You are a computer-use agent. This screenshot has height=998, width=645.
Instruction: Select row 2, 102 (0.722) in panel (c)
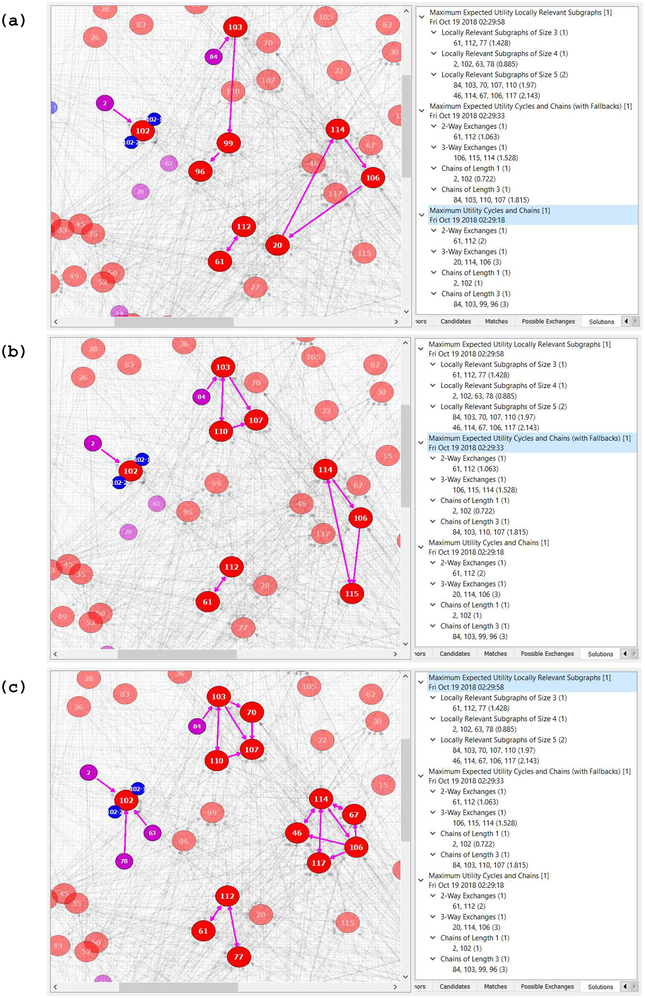point(472,844)
